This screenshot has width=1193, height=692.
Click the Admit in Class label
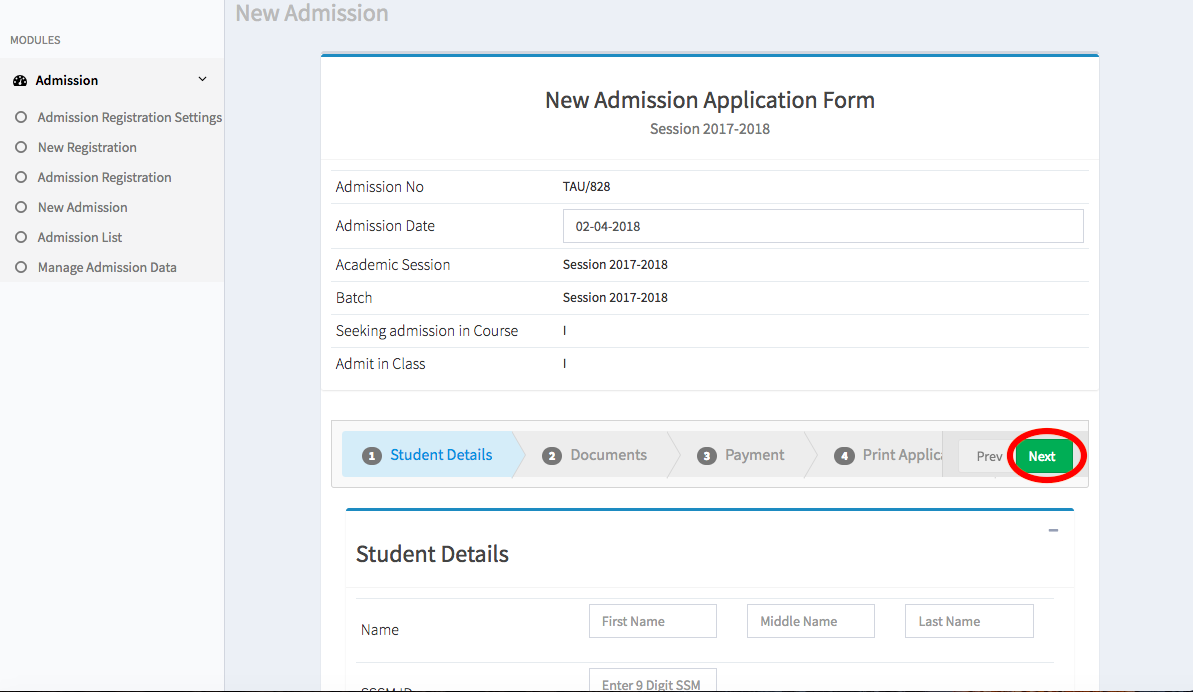coord(380,363)
